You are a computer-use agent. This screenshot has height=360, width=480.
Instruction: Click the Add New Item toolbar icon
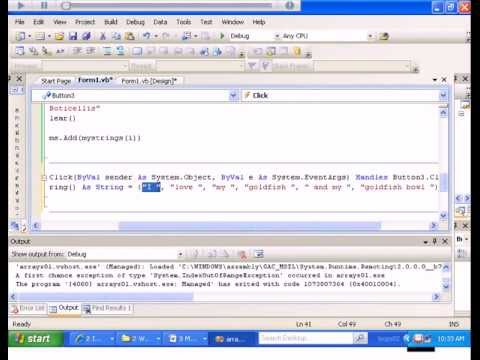click(x=40, y=36)
